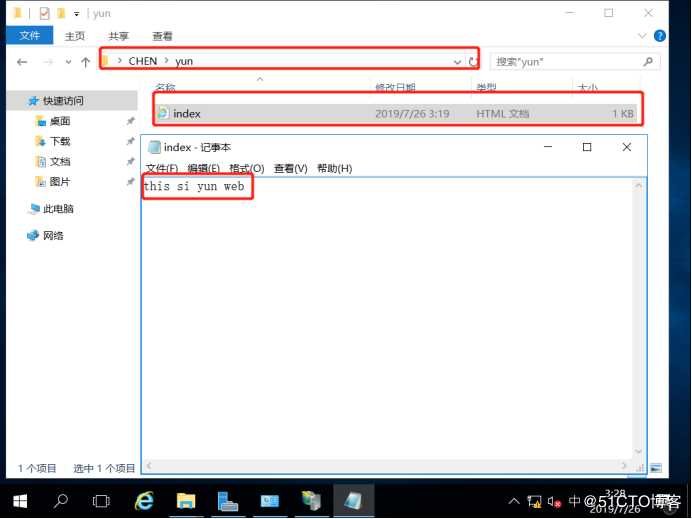The image size is (692, 519).
Task: Launch Internet Explorer from taskbar
Action: [144, 501]
